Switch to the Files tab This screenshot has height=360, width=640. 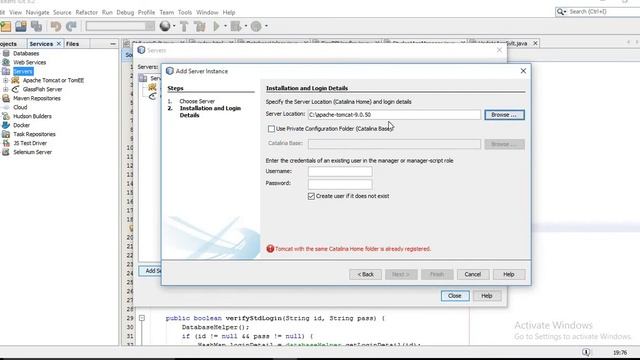click(x=72, y=44)
